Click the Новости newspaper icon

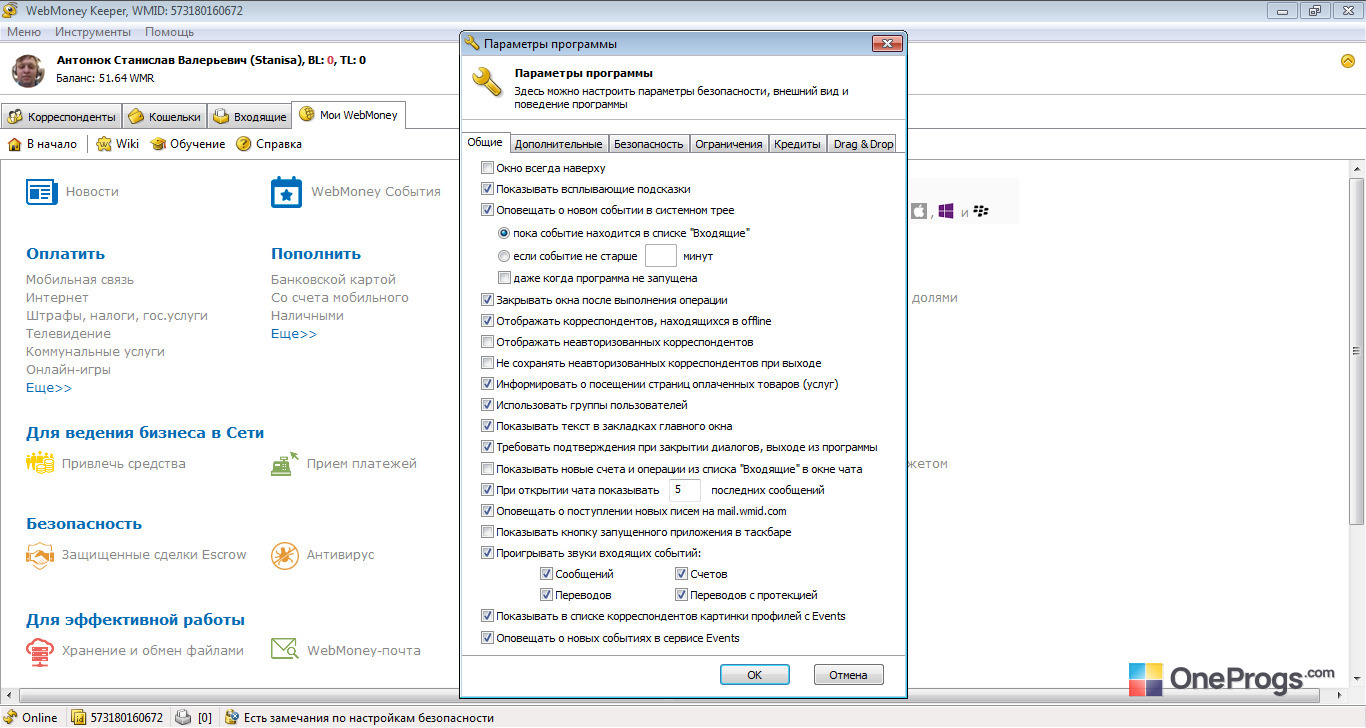[41, 192]
